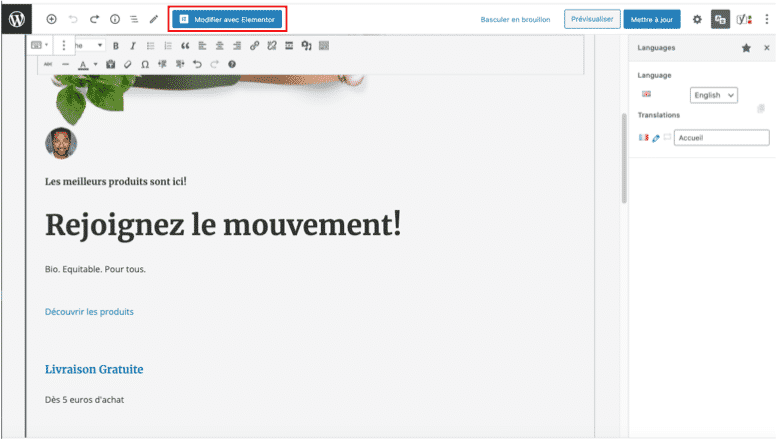Screen dimensions: 782x439
Task: Redo in classic editor toolbar
Action: pos(214,64)
